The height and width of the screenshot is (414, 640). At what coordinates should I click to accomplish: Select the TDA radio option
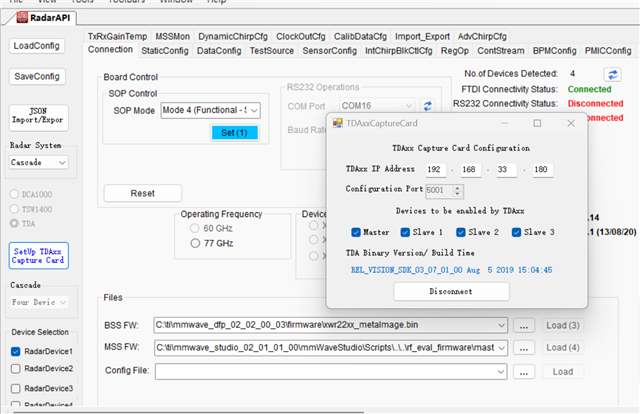14,223
